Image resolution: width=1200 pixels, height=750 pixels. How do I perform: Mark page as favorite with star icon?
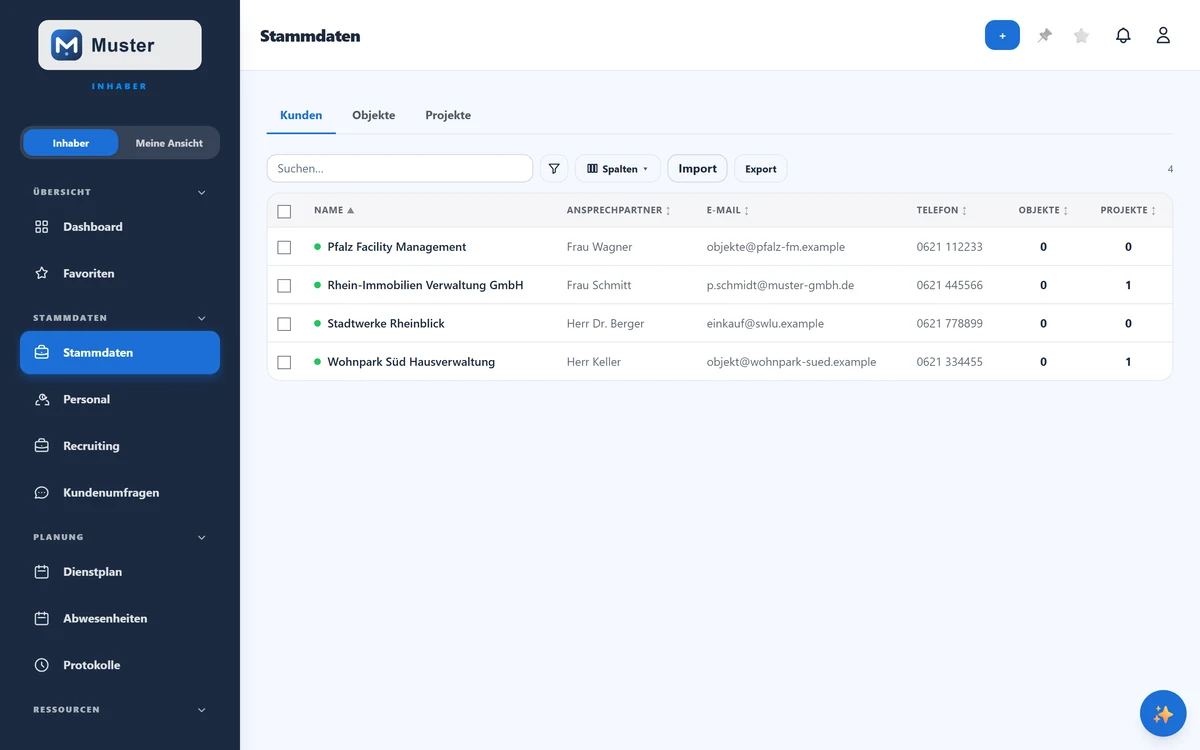click(x=1081, y=35)
